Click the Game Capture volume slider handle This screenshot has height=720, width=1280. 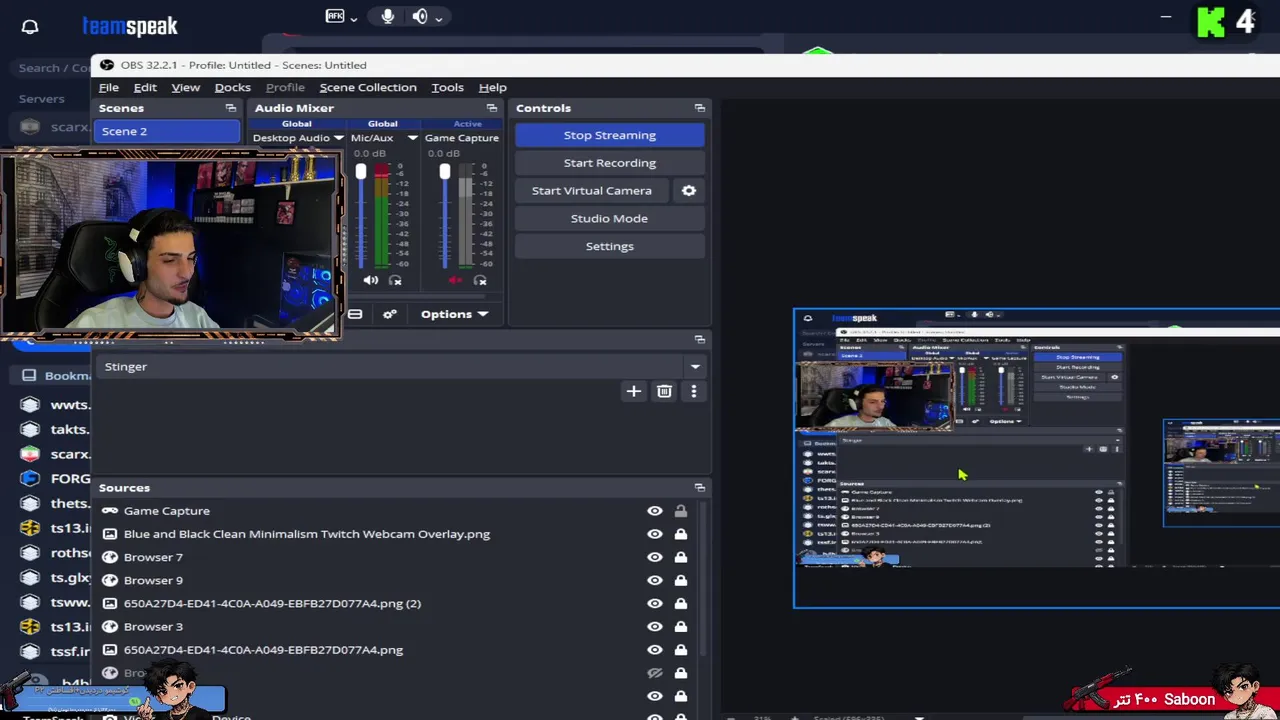click(445, 171)
